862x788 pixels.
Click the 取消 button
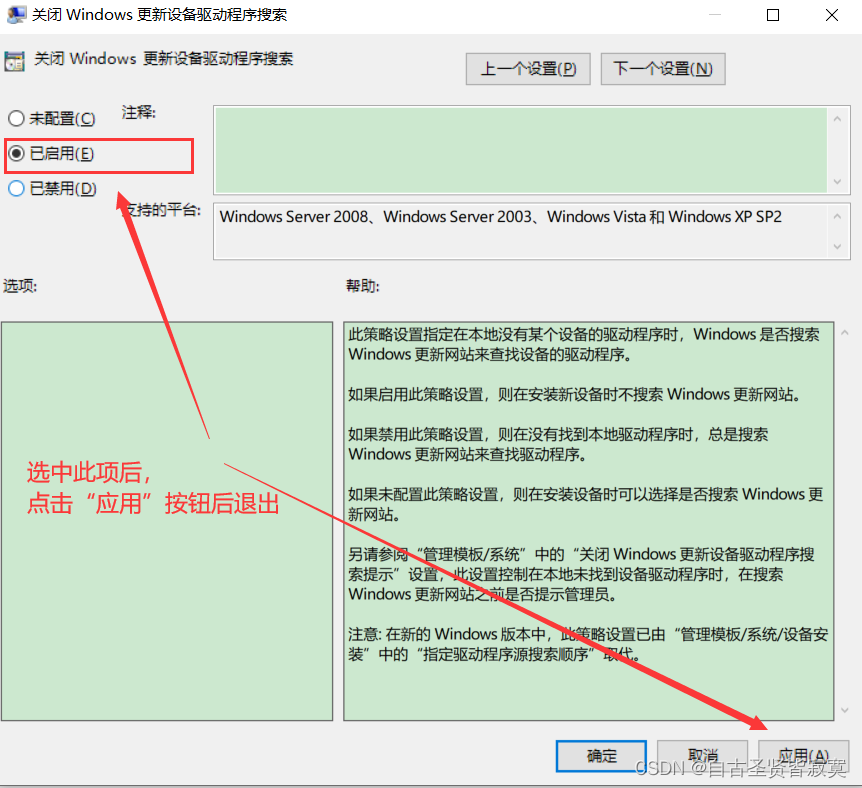click(x=703, y=756)
